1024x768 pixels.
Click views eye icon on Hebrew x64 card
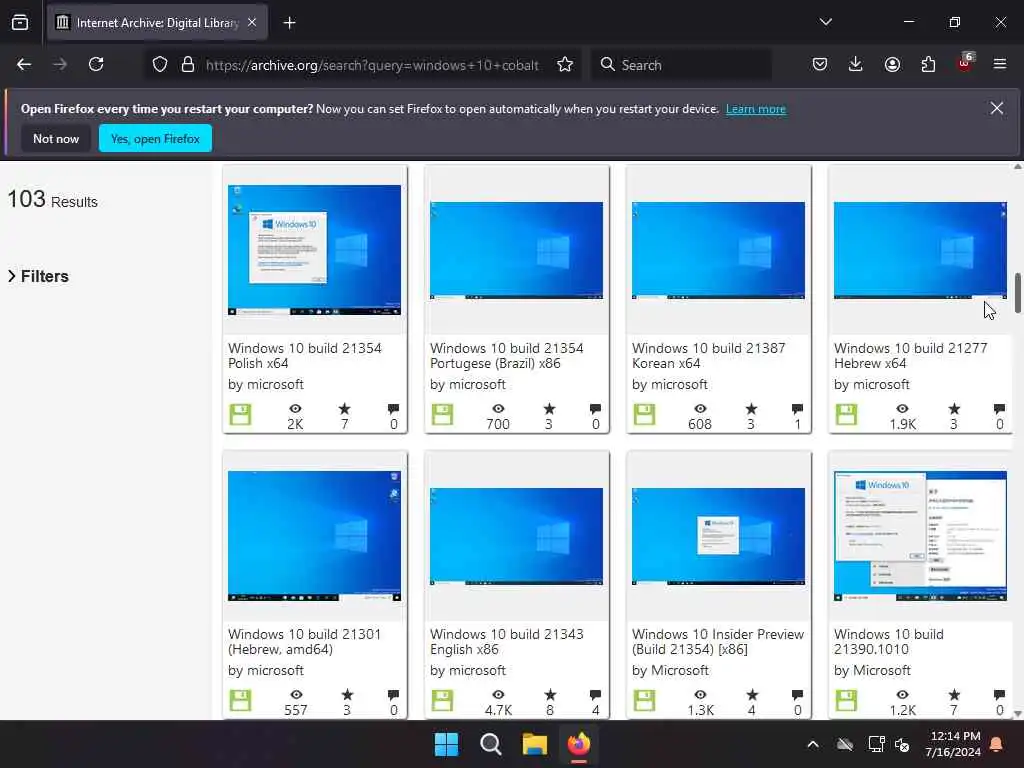point(903,409)
